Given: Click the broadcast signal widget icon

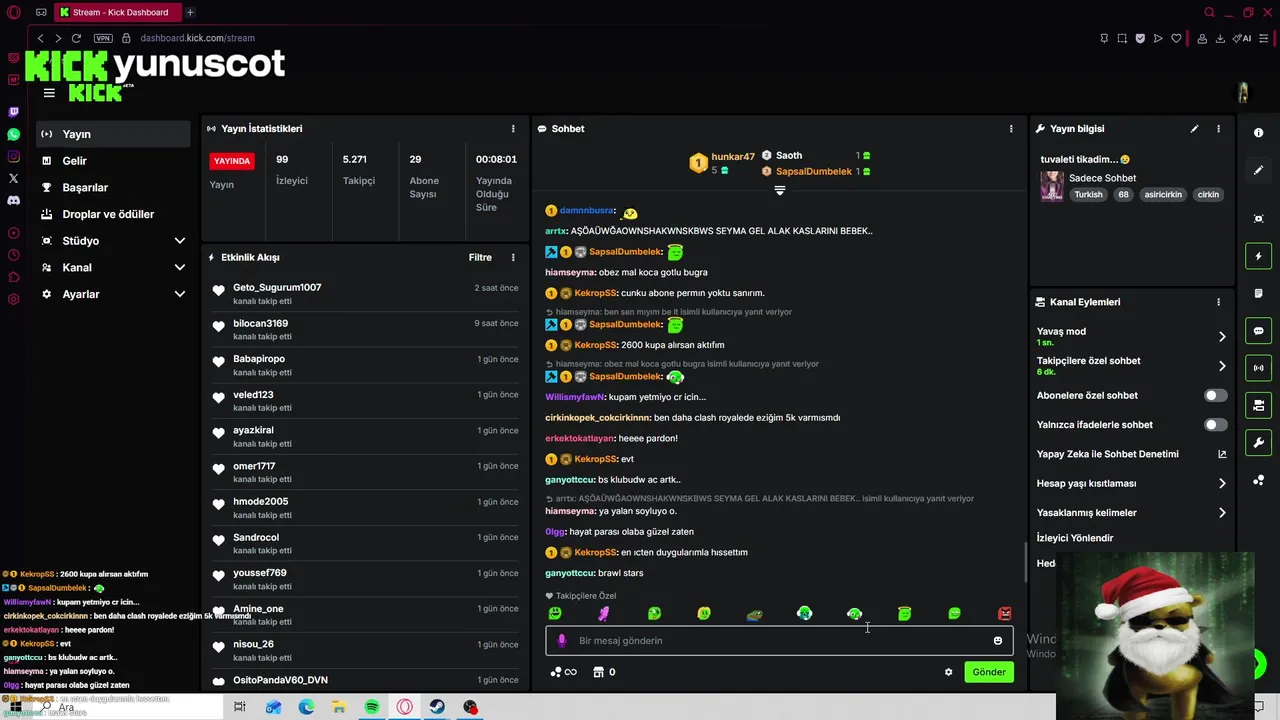Looking at the screenshot, I should pyautogui.click(x=1258, y=368).
